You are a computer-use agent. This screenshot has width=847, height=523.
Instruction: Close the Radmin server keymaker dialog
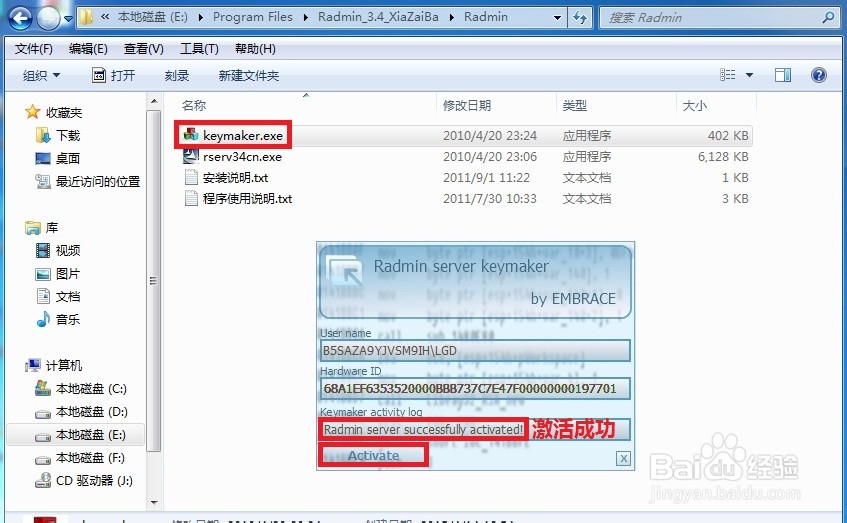coord(623,459)
